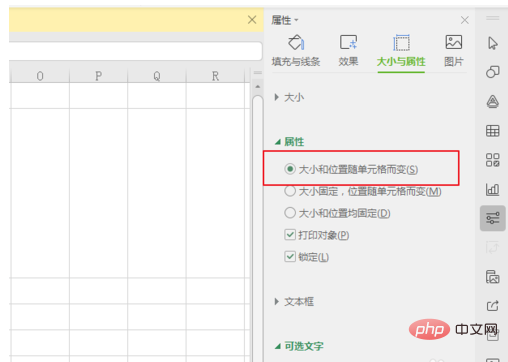Viewport: 508px width, 362px height.
Task: Click the picture landscape icon
Action: [454, 42]
